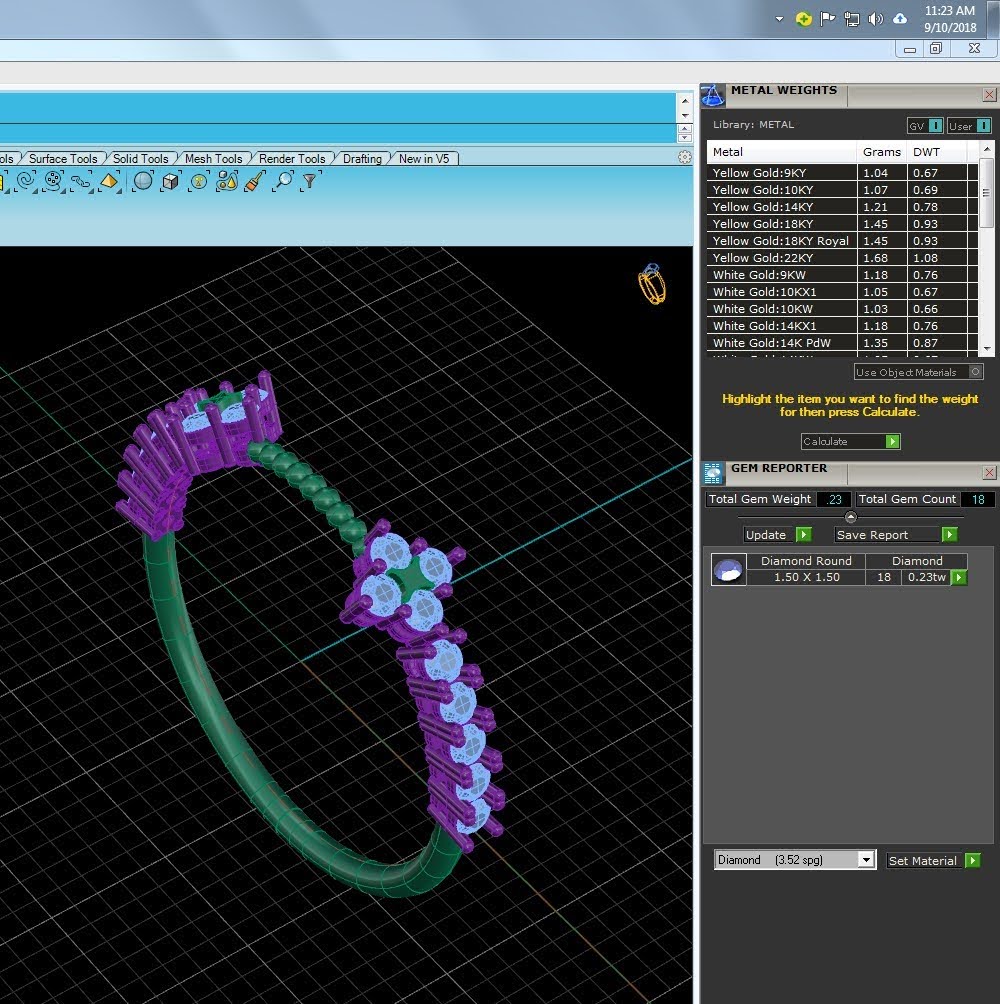
Task: Open the Action Center flag tray icon
Action: 828,19
